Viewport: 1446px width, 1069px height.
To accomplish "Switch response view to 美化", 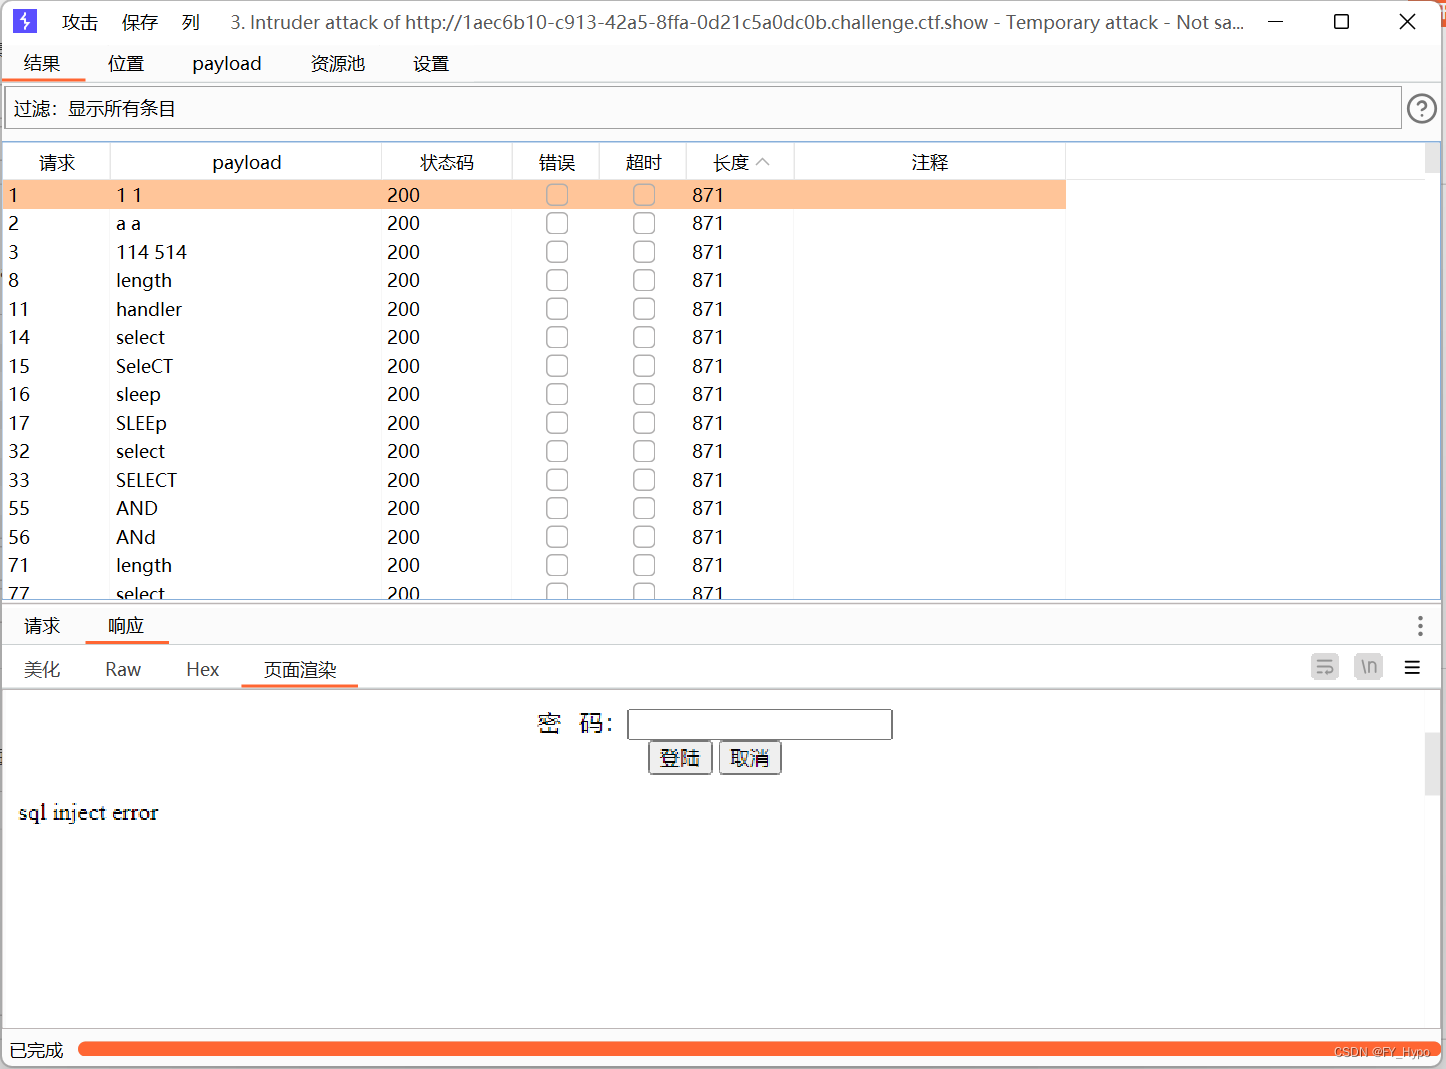I will tap(42, 669).
